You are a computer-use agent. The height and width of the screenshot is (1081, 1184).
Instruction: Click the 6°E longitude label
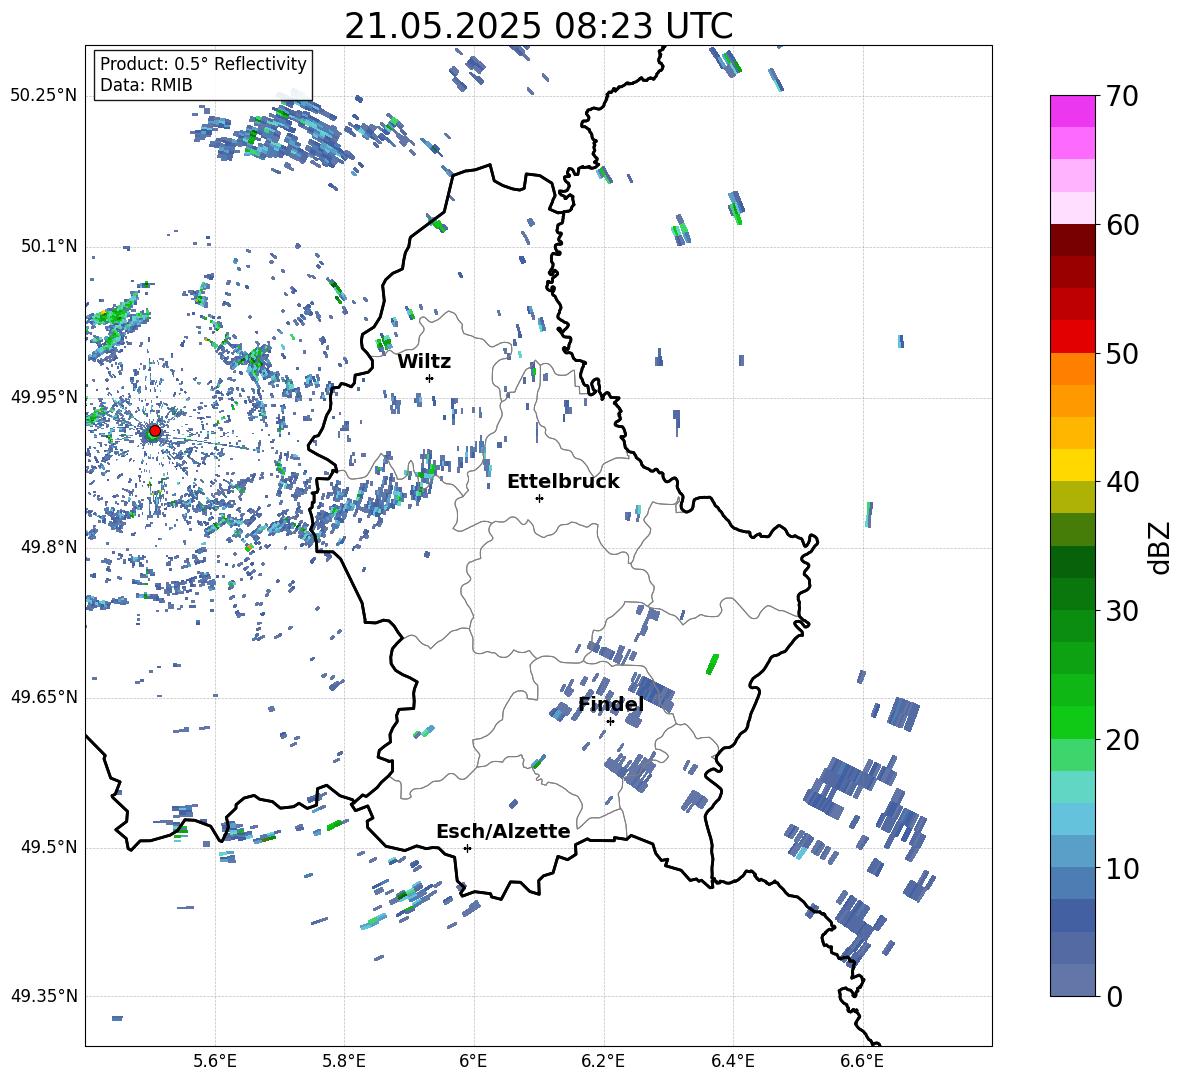tap(473, 1061)
